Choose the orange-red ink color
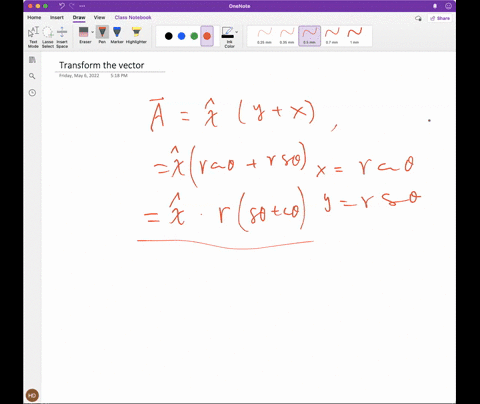The height and width of the screenshot is (404, 480). 207,36
